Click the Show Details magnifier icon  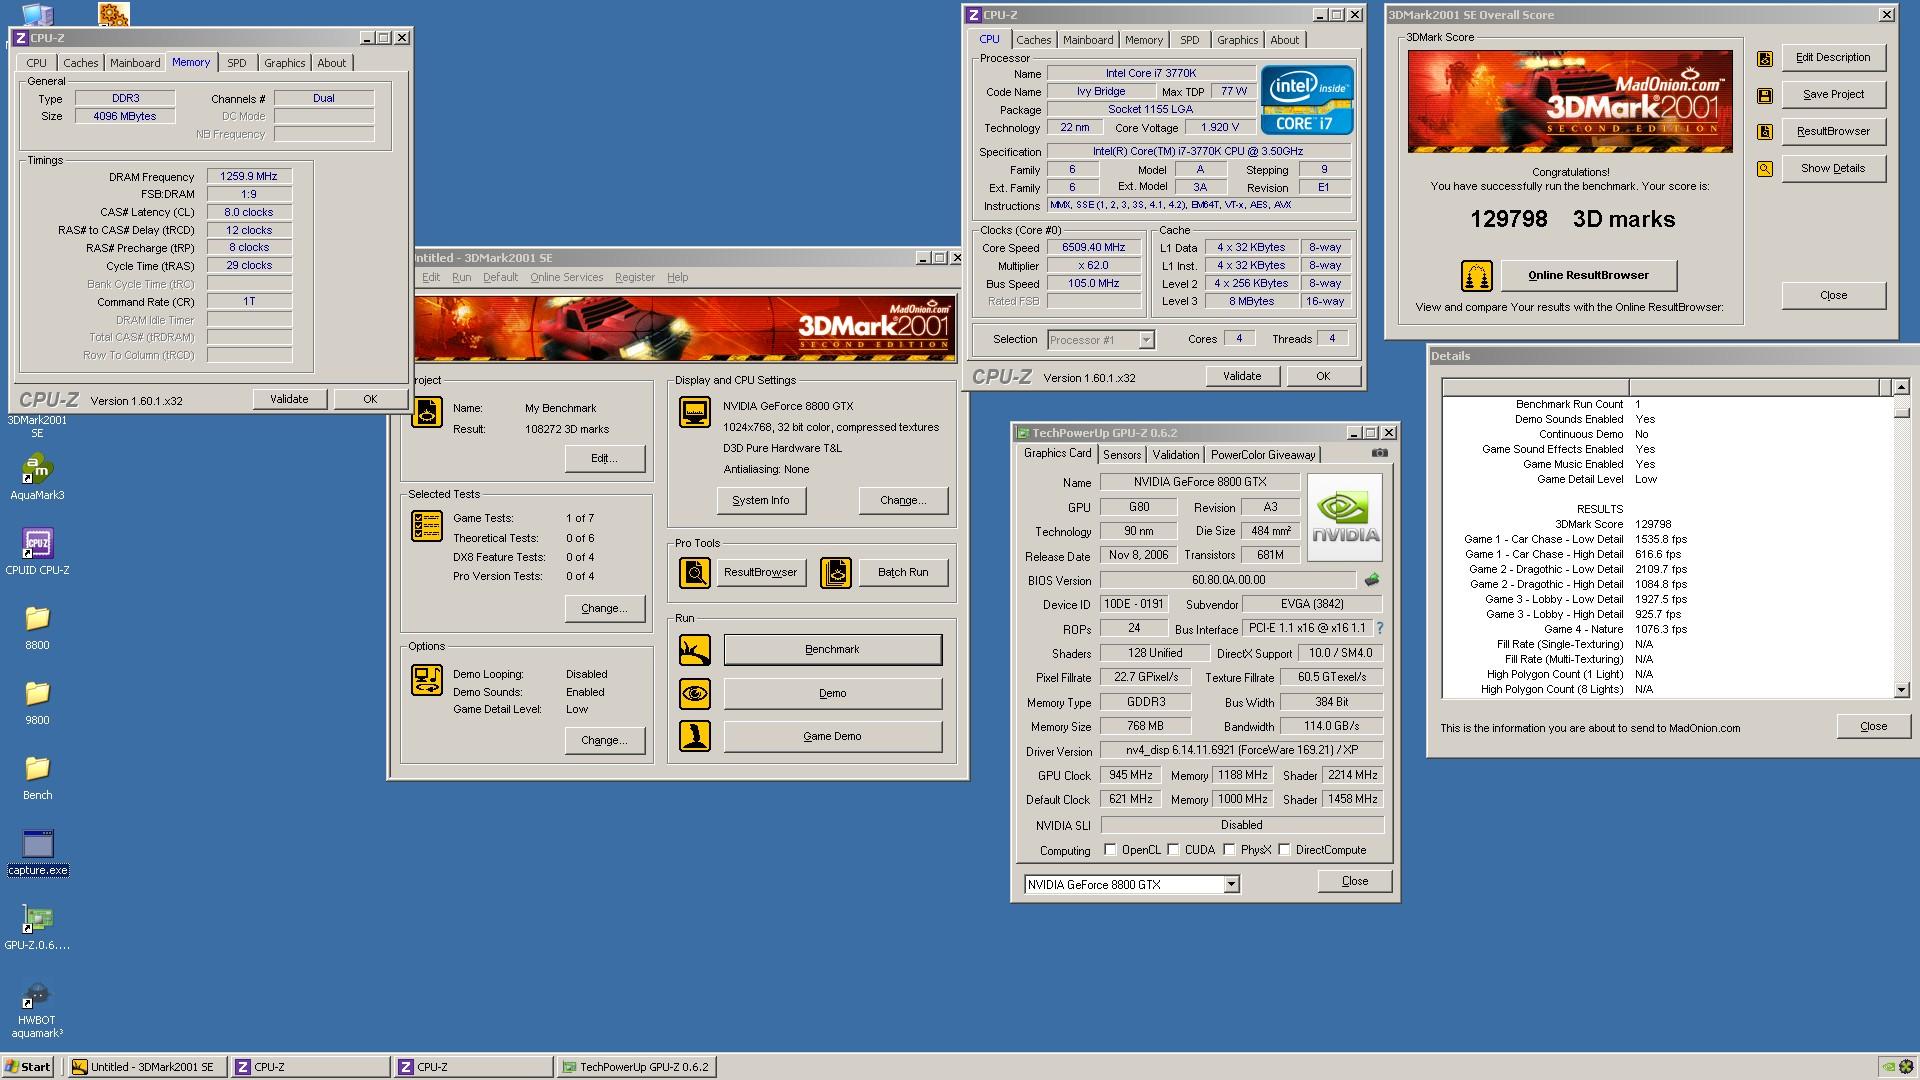1765,169
